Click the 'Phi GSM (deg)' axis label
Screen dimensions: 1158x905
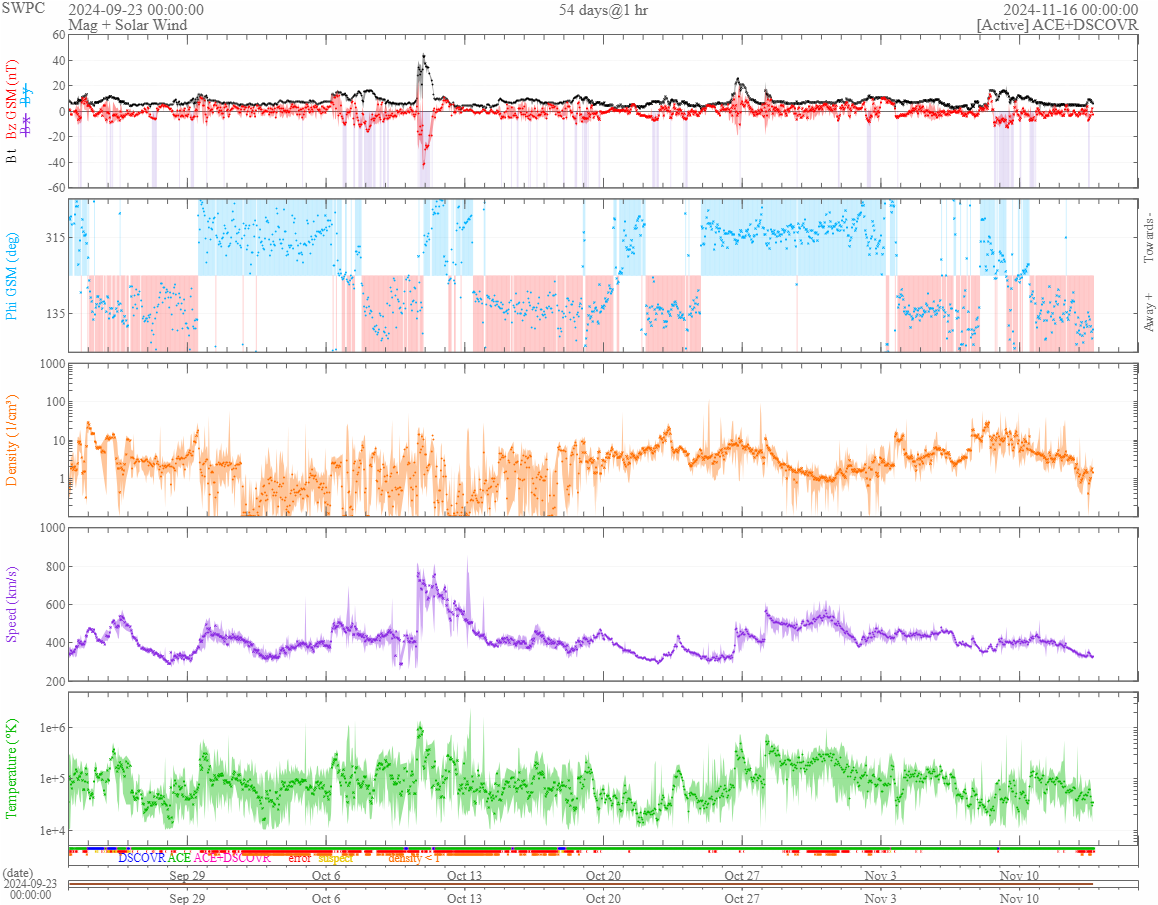click(11, 276)
